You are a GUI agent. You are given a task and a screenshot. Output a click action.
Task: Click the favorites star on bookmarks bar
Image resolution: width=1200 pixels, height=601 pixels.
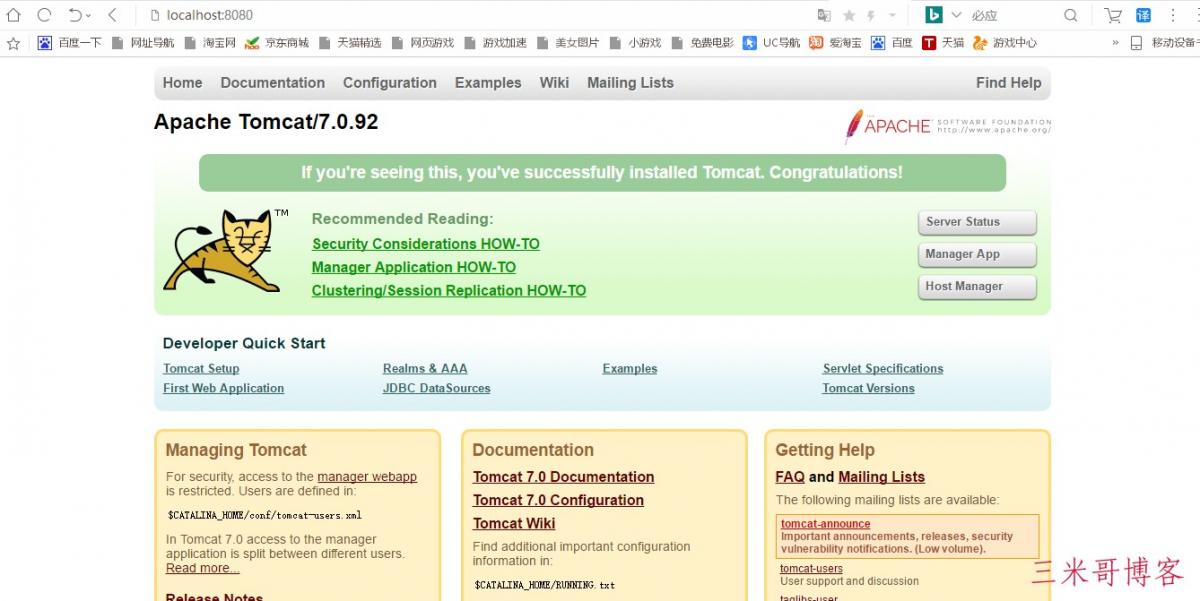(x=14, y=43)
